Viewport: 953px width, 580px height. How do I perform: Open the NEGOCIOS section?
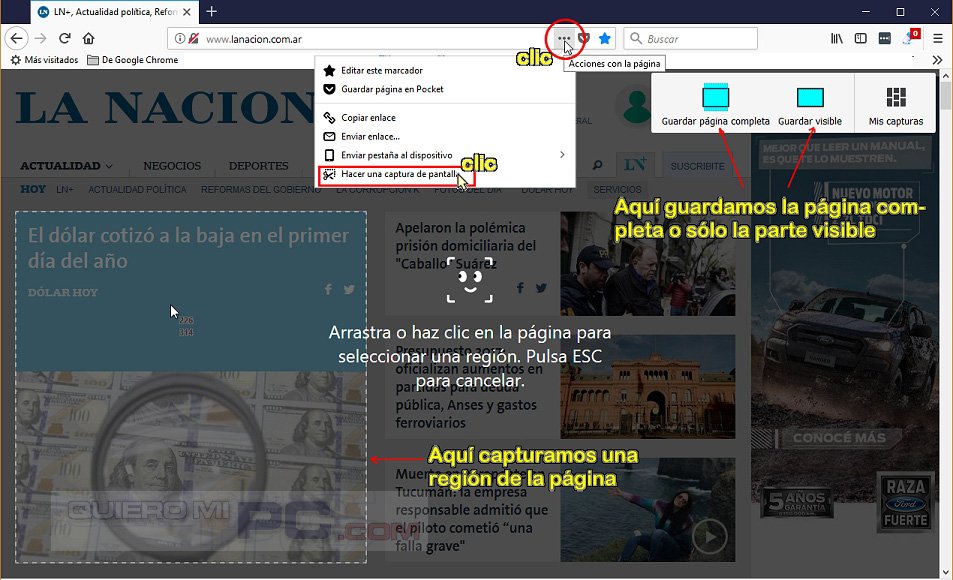click(x=172, y=165)
